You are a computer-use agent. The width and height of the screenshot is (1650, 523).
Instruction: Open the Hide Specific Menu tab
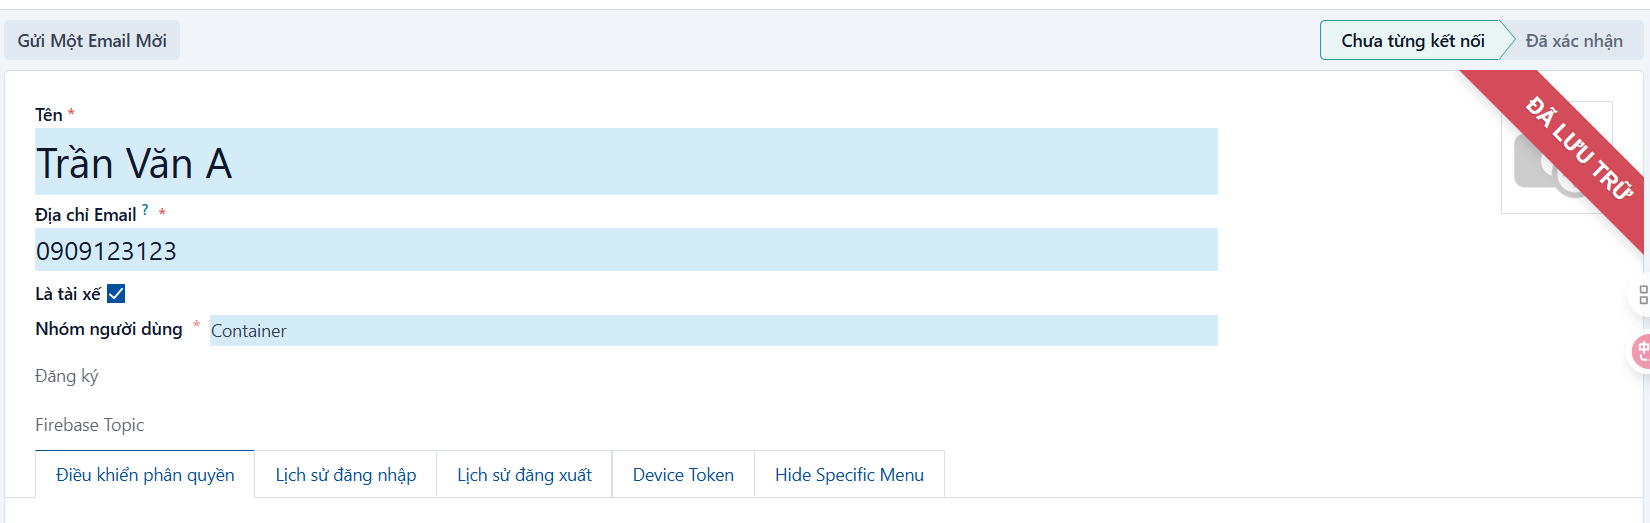[849, 475]
